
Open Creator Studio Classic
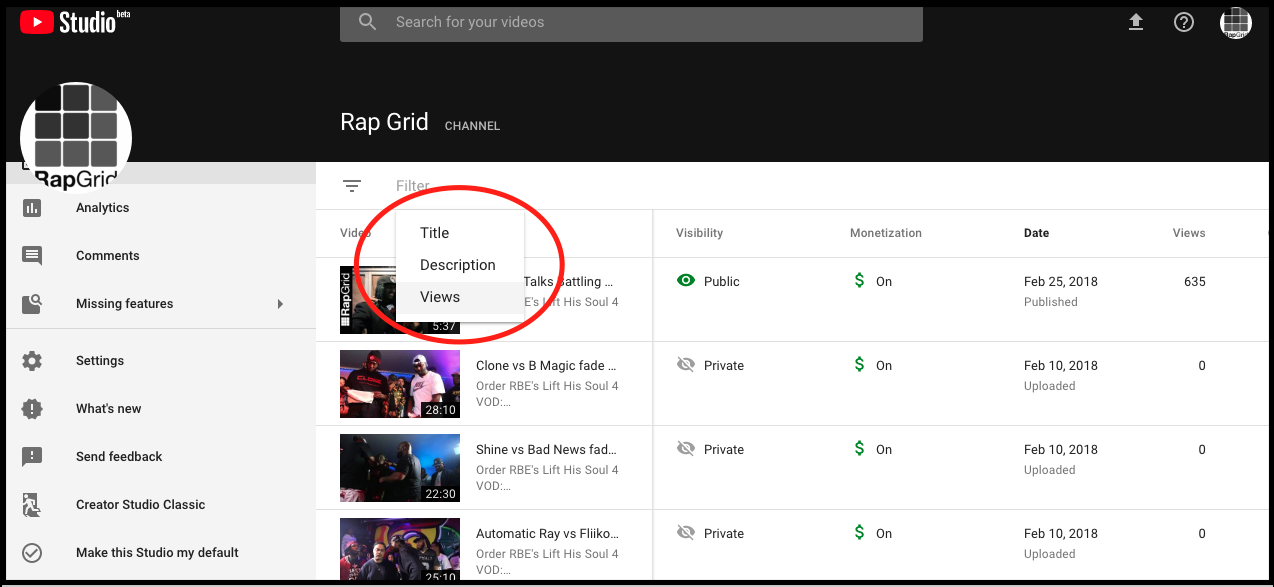pos(141,504)
